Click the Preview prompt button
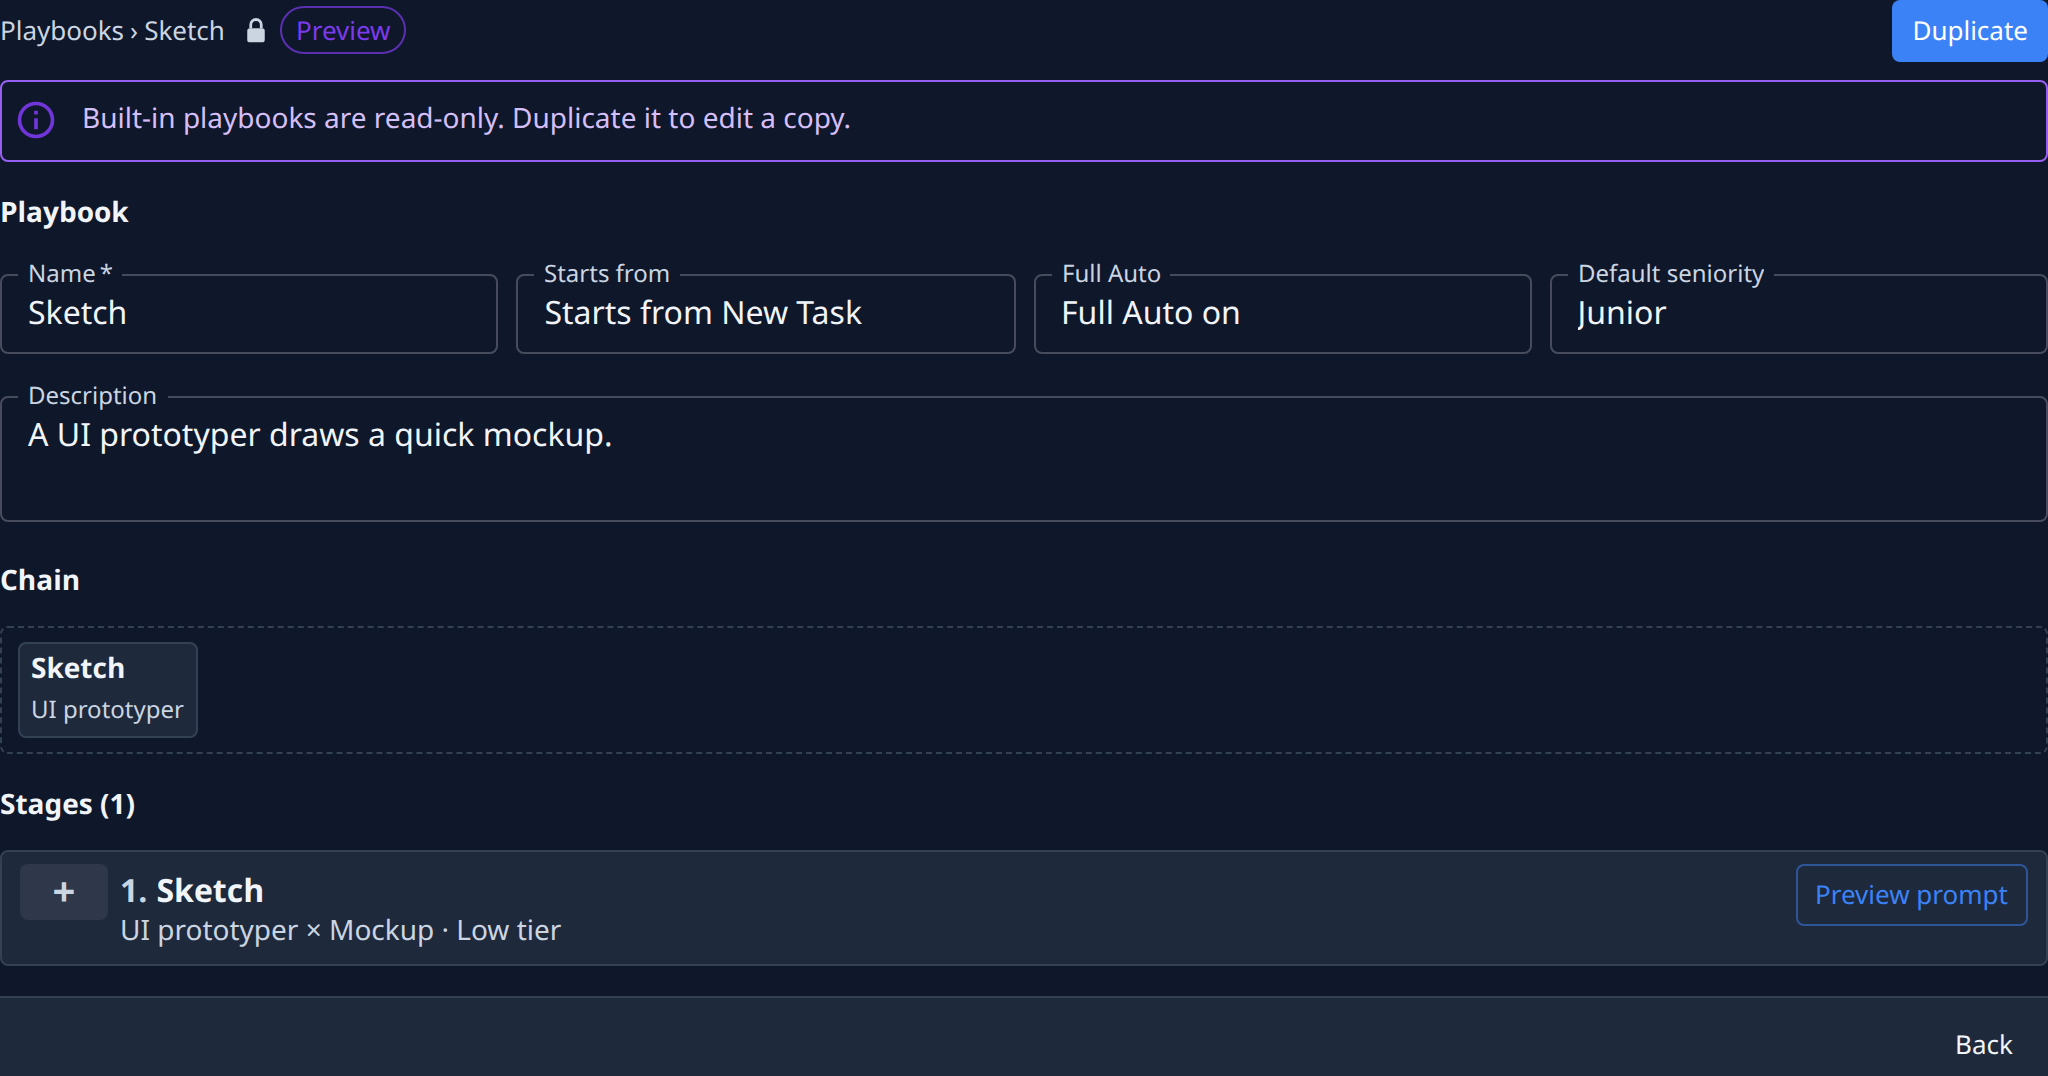The image size is (2048, 1076). [x=1911, y=894]
